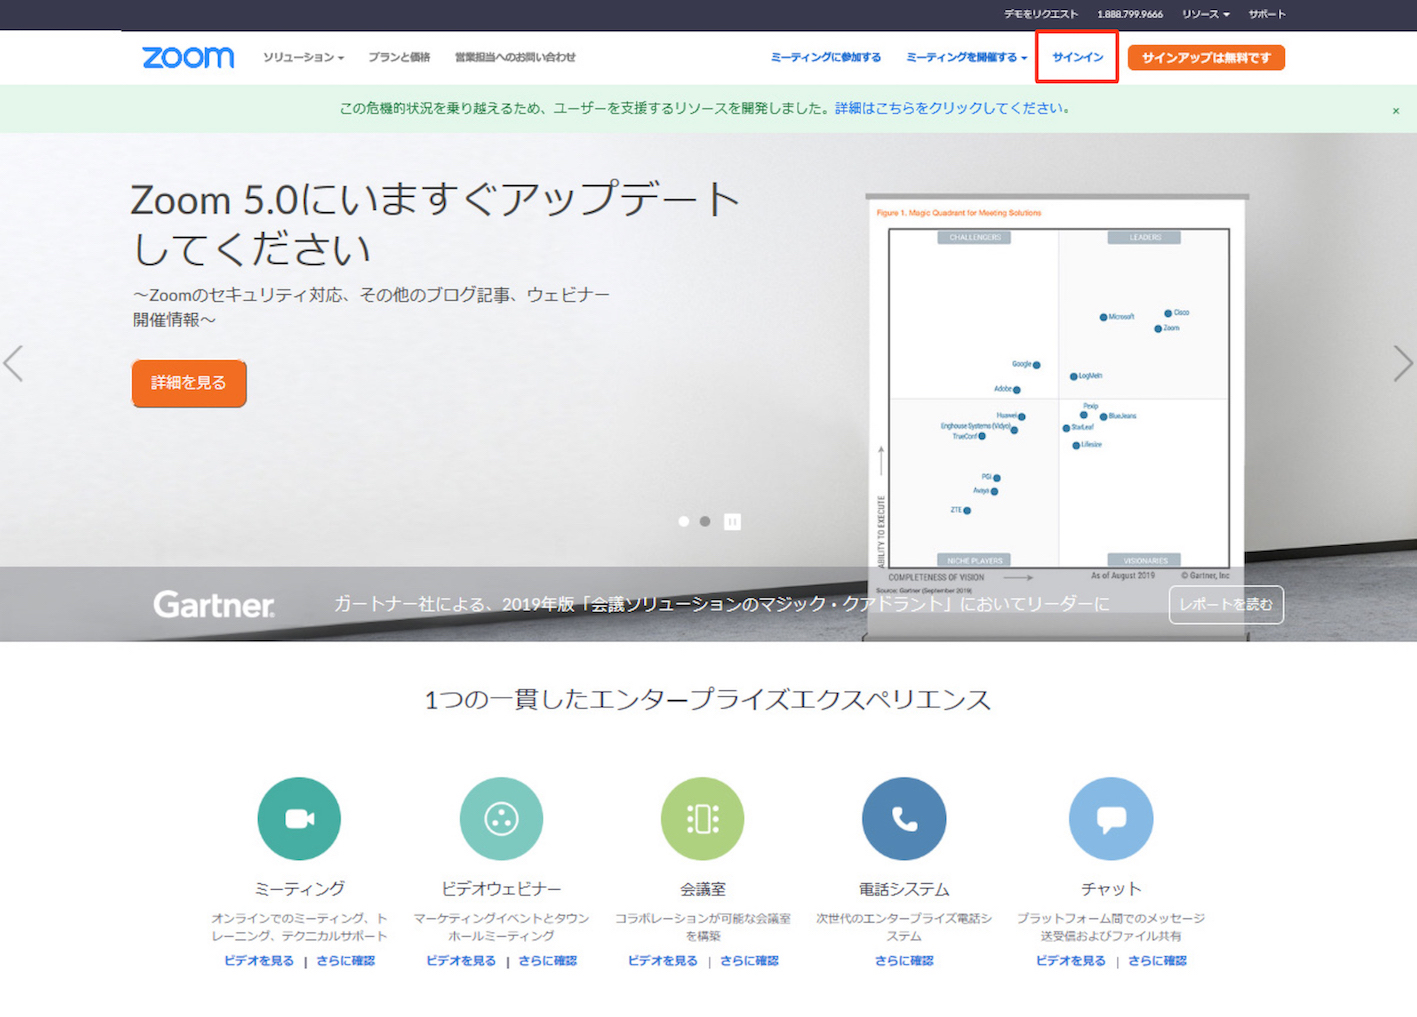Click the Zoom logo
Image resolution: width=1417 pixels, height=1017 pixels.
[x=188, y=57]
